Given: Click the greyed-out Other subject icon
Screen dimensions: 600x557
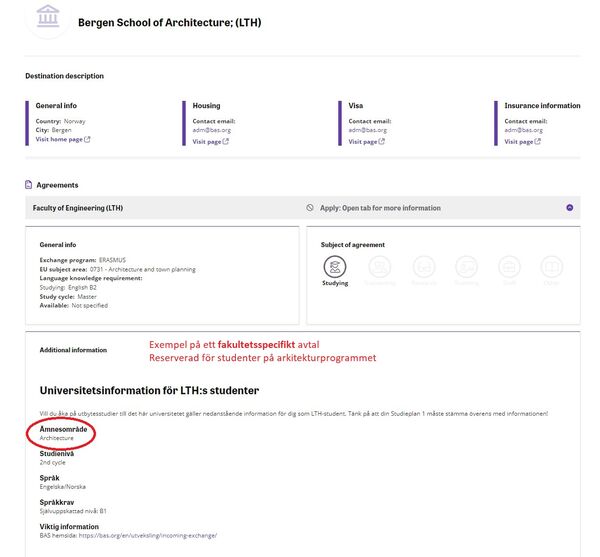Looking at the screenshot, I should 552,267.
